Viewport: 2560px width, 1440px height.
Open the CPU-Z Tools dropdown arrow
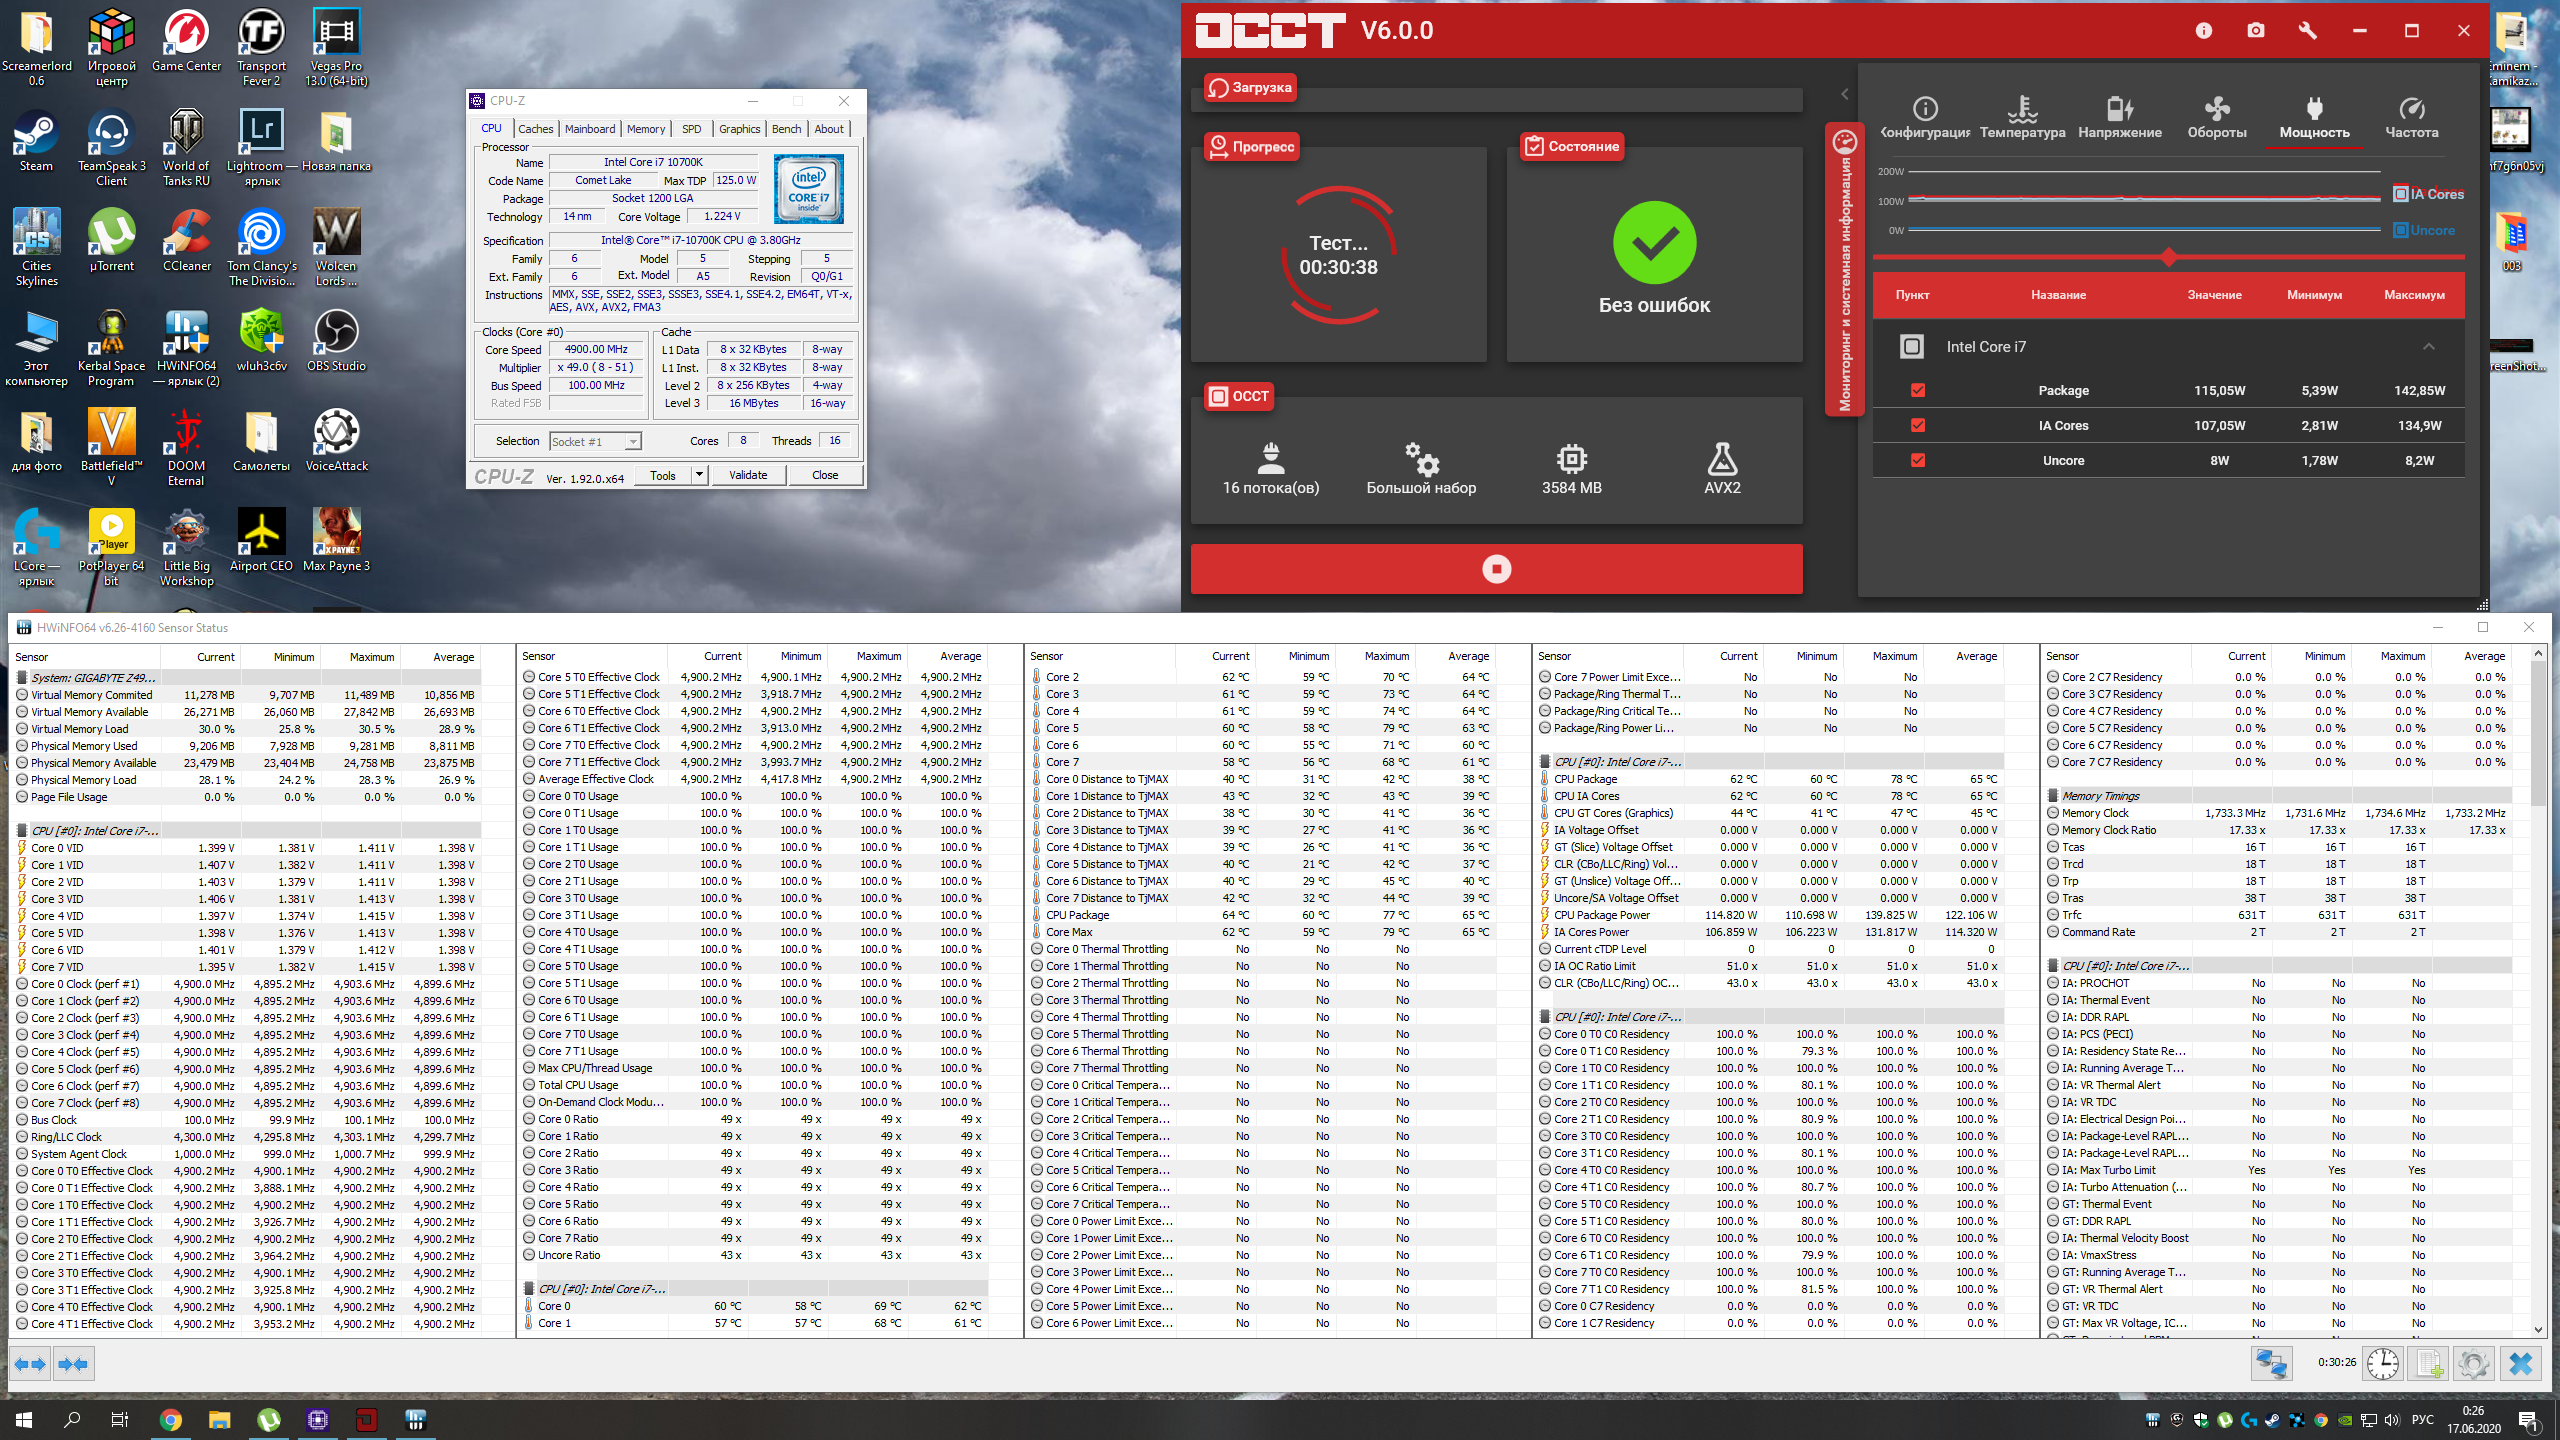pos(700,475)
